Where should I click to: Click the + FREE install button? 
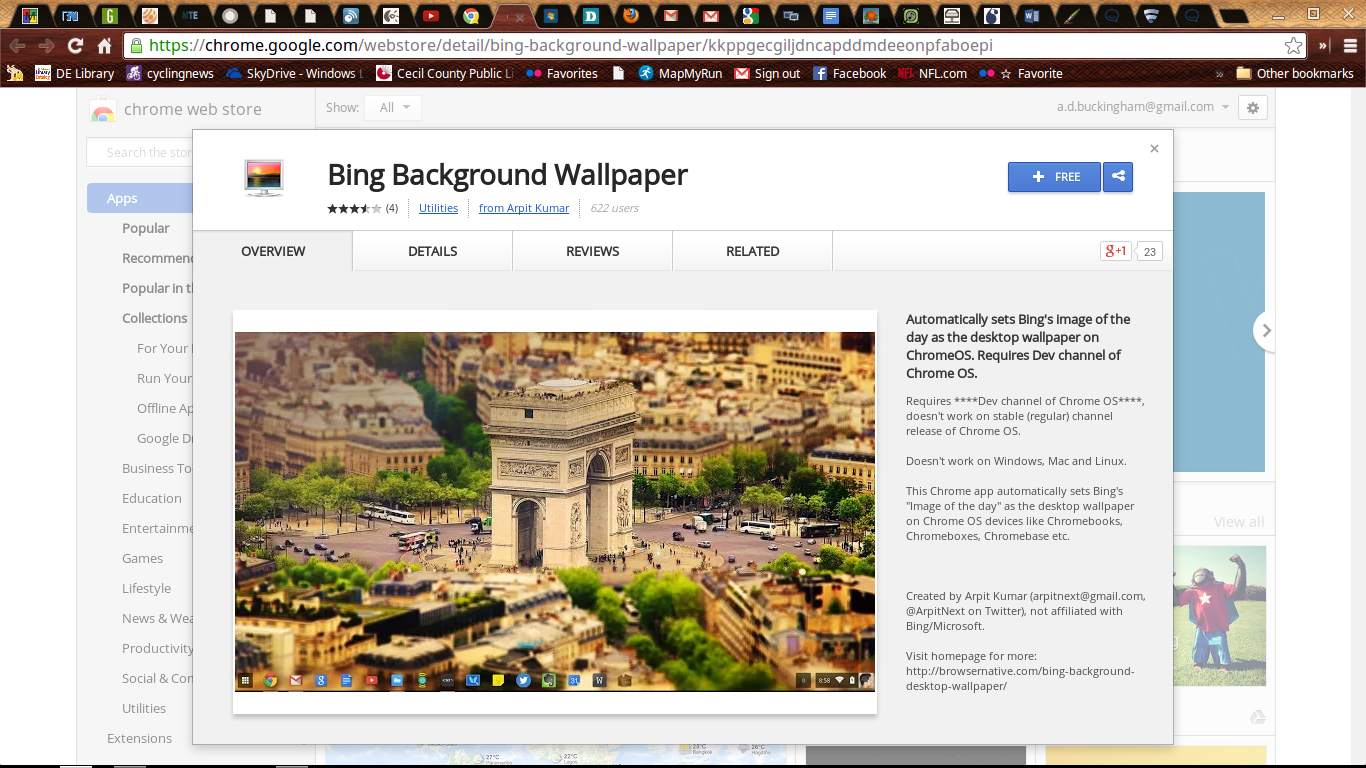1054,177
